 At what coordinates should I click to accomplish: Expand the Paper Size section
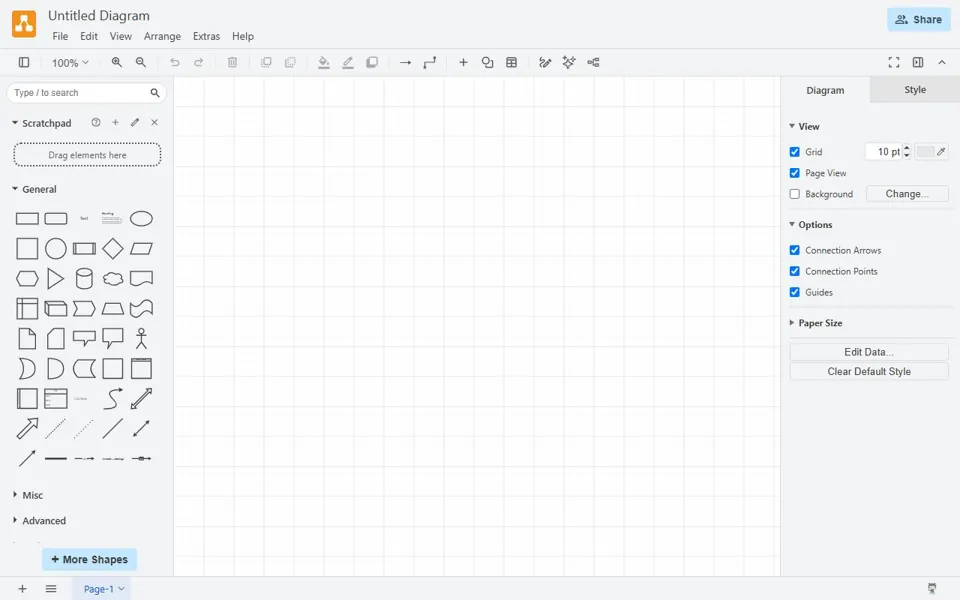point(792,323)
